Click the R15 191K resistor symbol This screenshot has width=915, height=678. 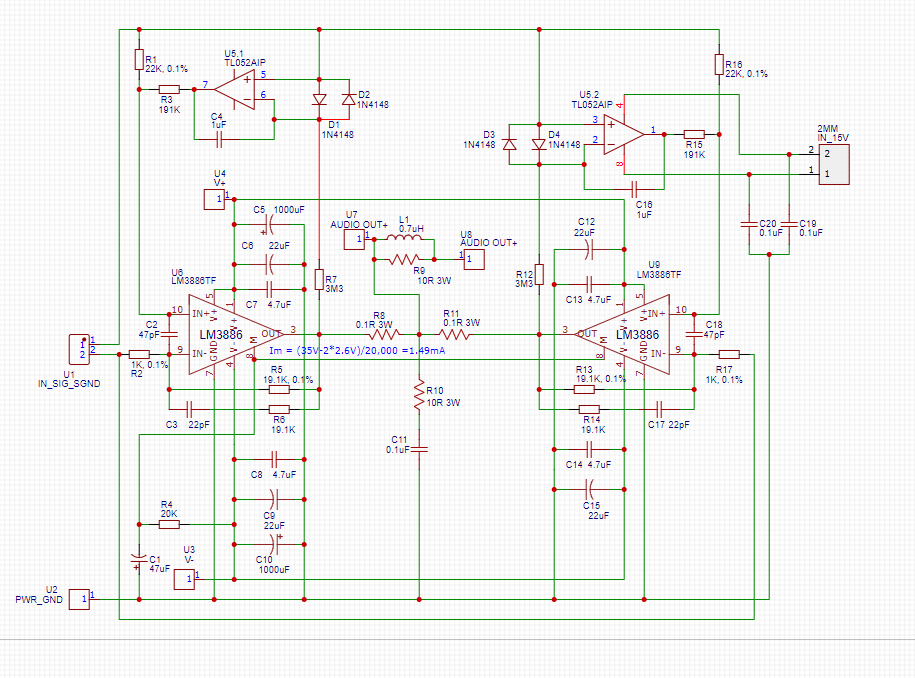tap(694, 134)
